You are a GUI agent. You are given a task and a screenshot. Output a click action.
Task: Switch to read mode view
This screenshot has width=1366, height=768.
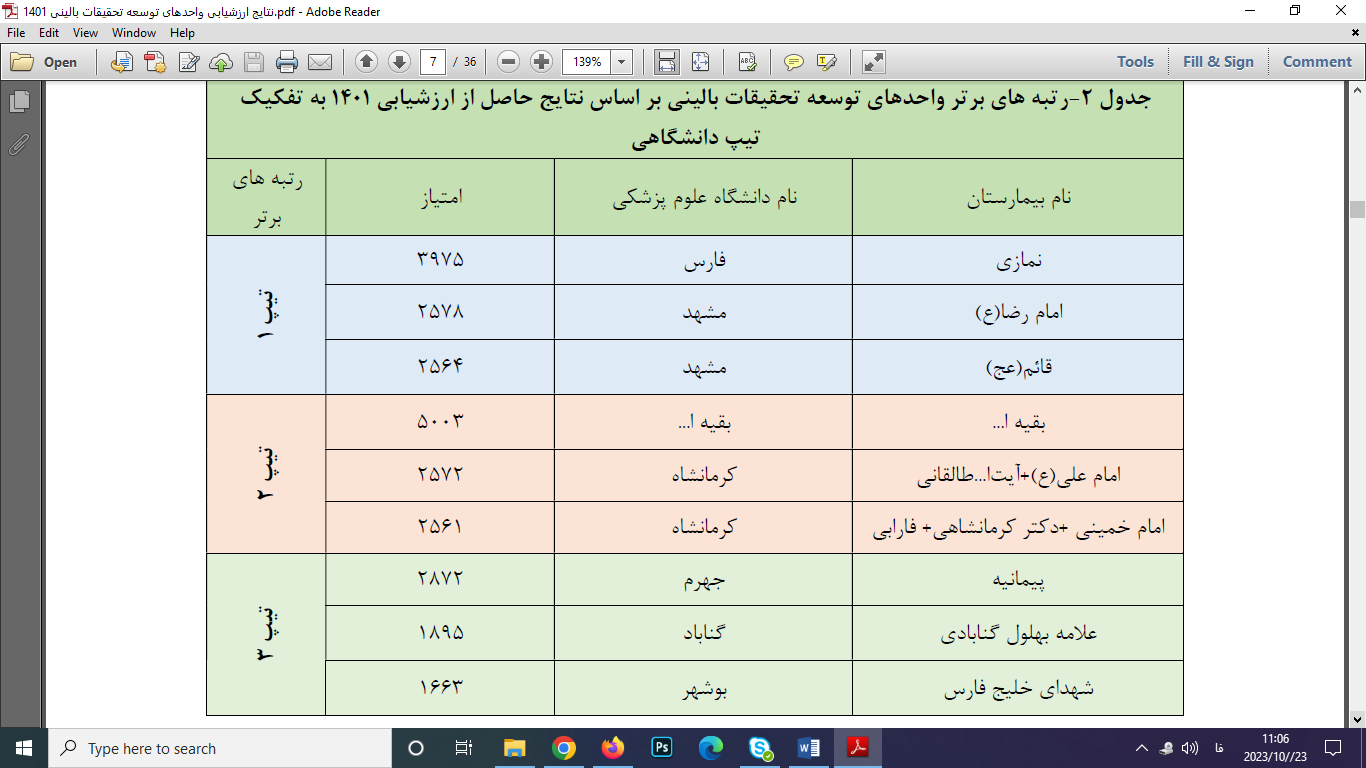tap(873, 62)
